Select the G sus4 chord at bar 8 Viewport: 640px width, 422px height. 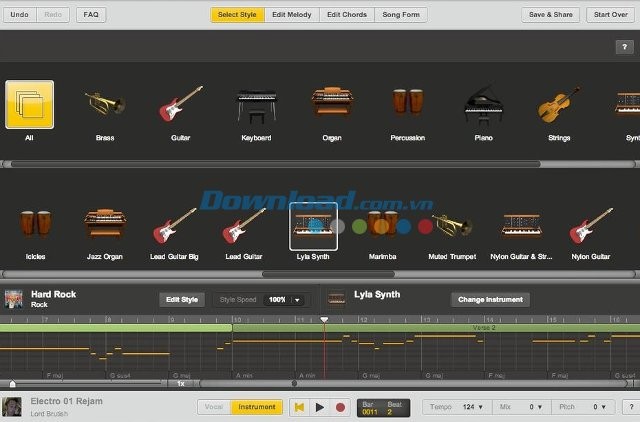(x=120, y=375)
